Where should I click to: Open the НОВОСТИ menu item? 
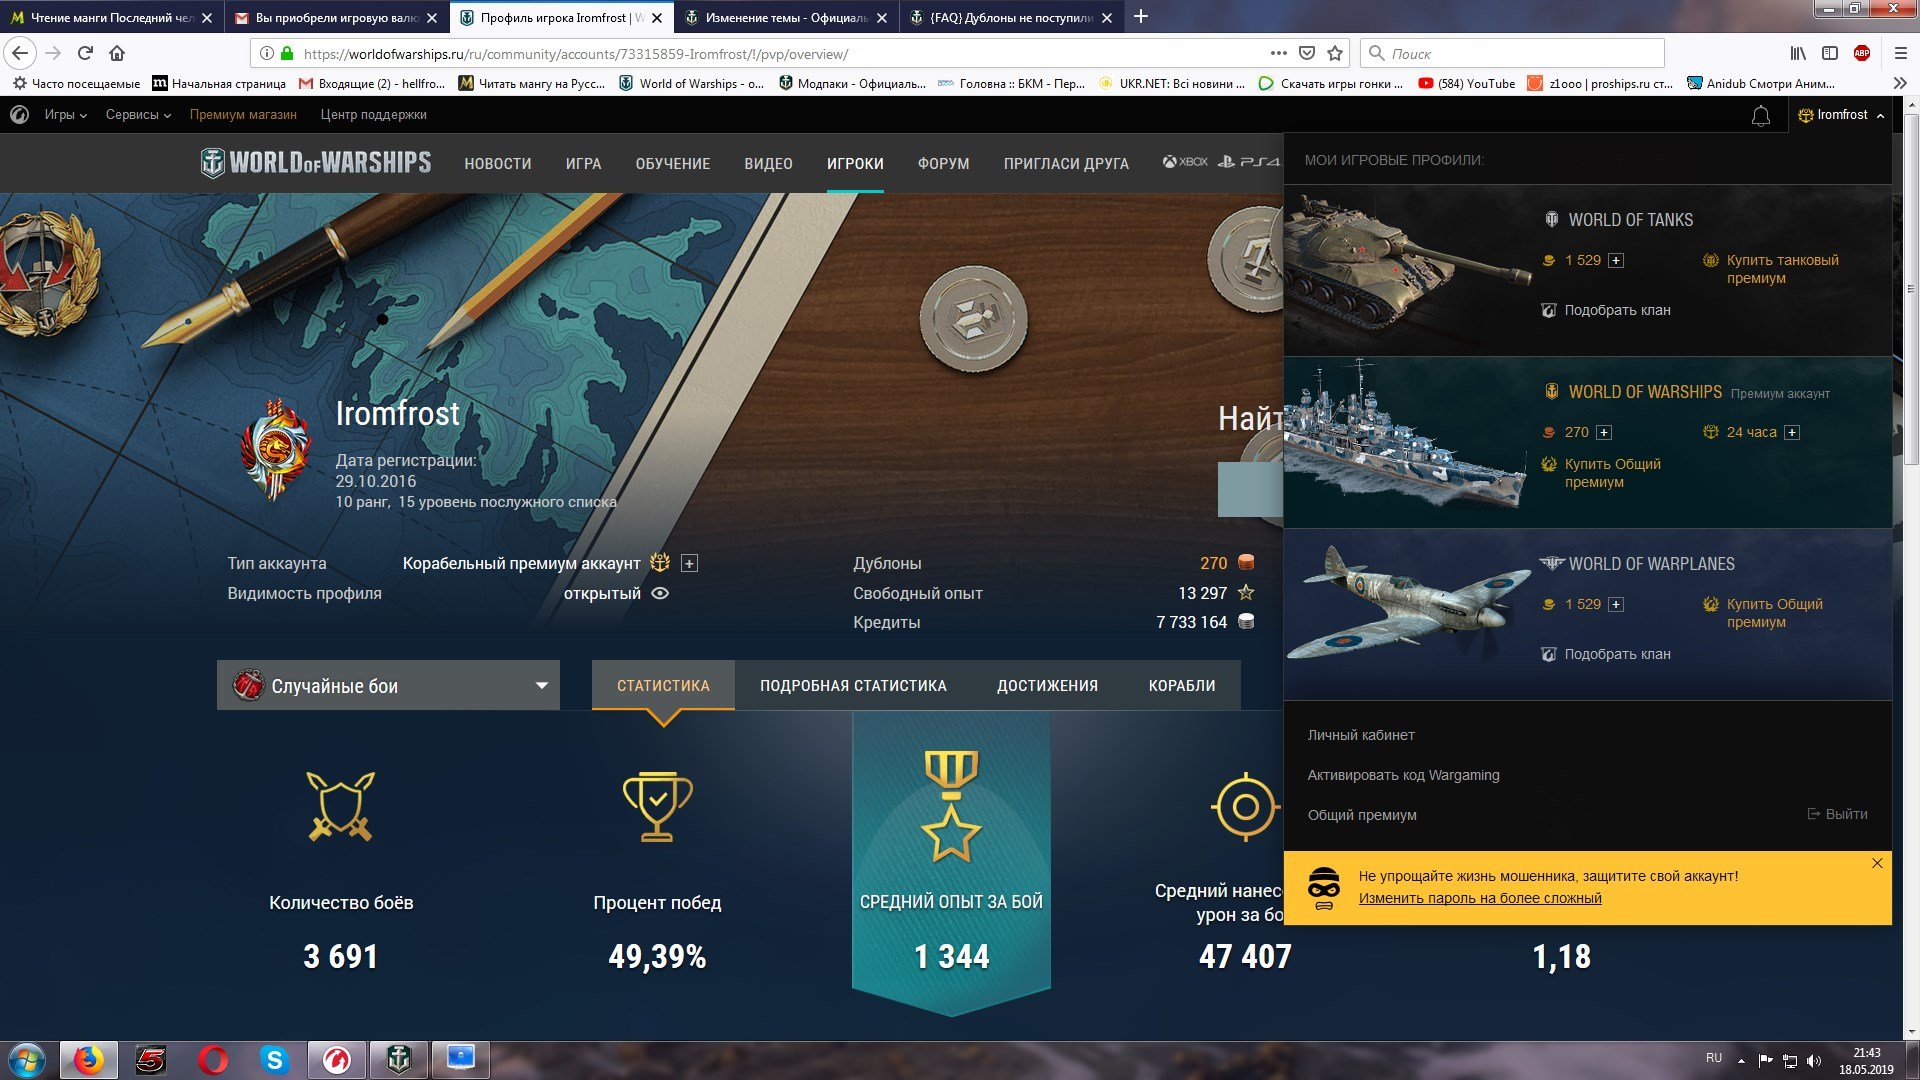(x=497, y=164)
